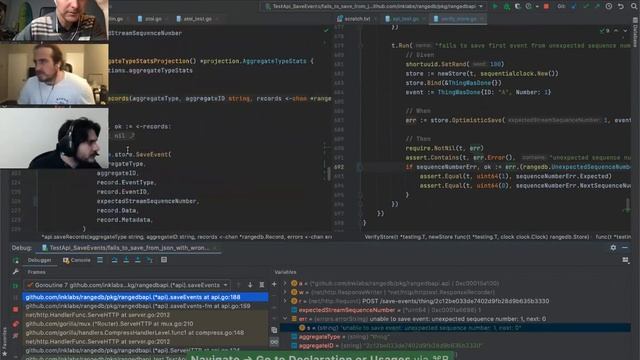
Task: Click the Debug bug icon in top toolbar
Action: point(507,7)
